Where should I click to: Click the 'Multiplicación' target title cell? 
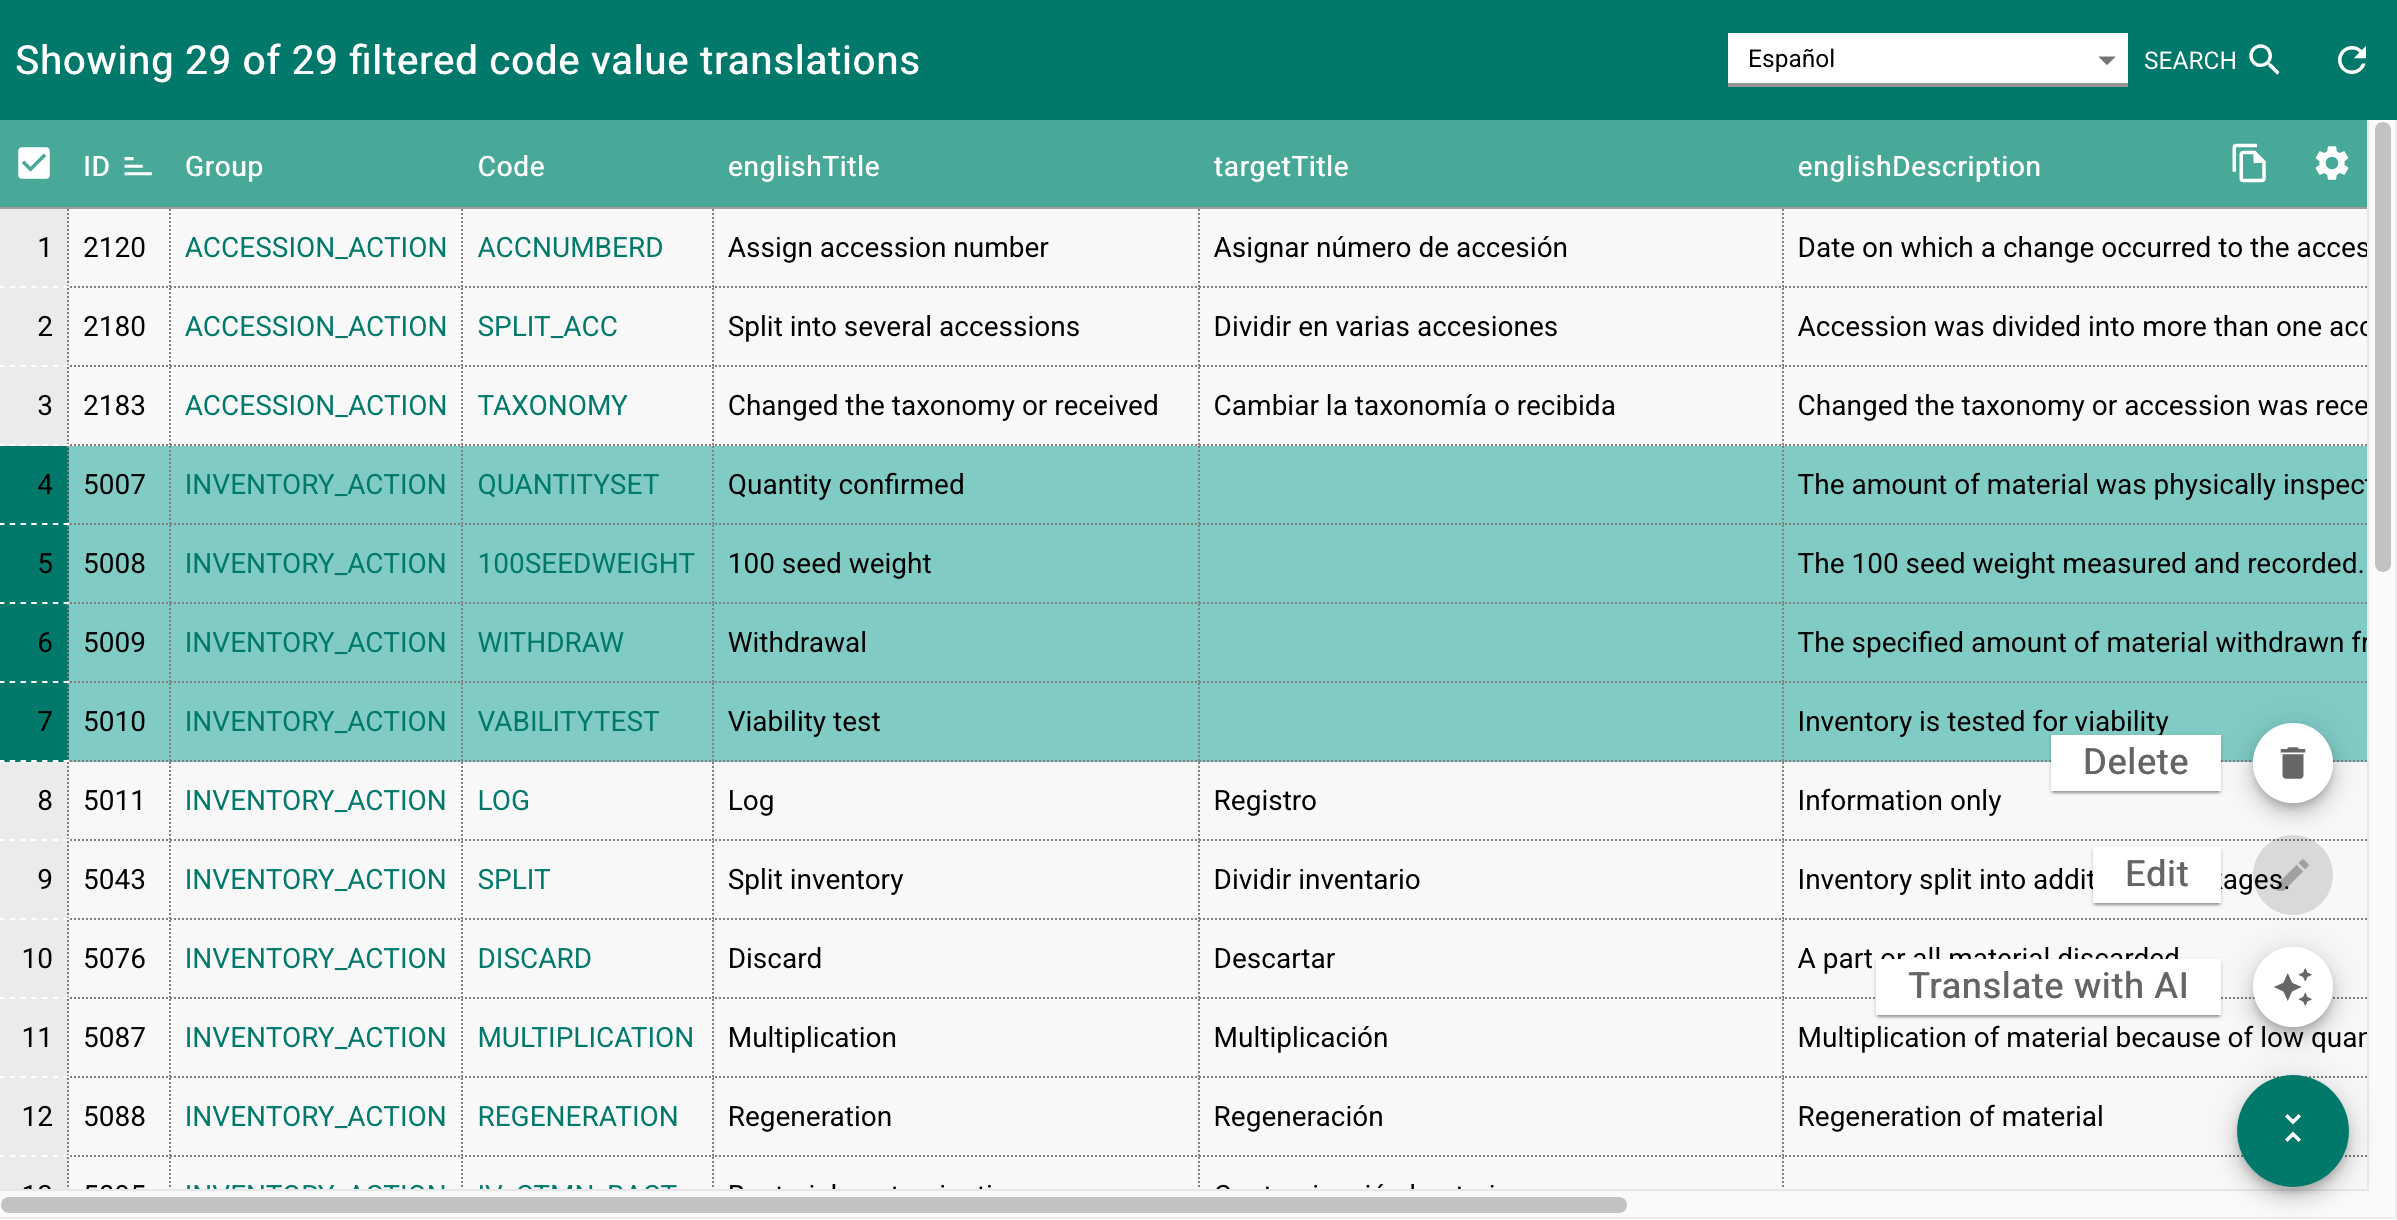(1491, 1037)
